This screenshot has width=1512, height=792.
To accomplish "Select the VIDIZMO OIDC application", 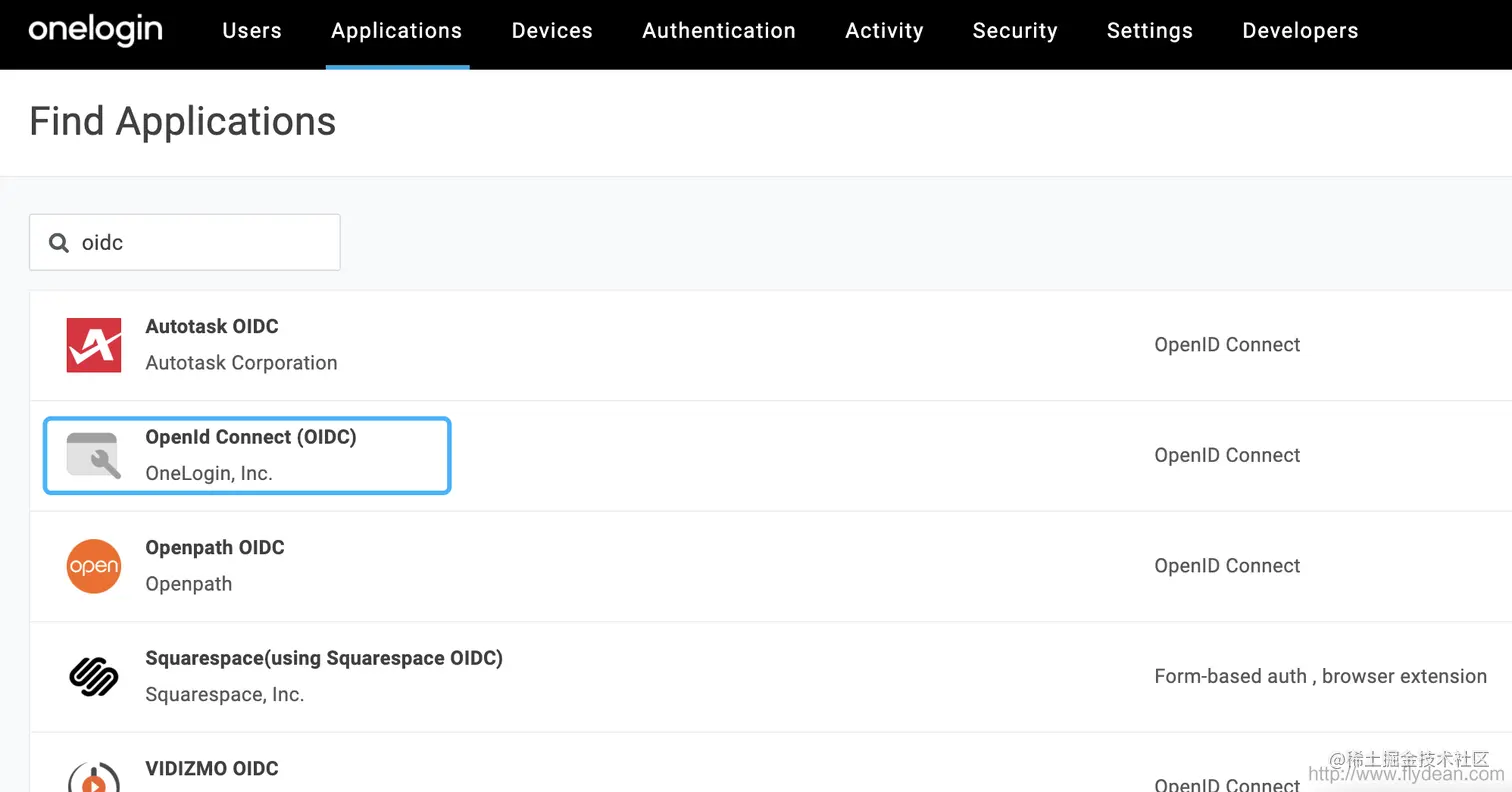I will pos(212,768).
